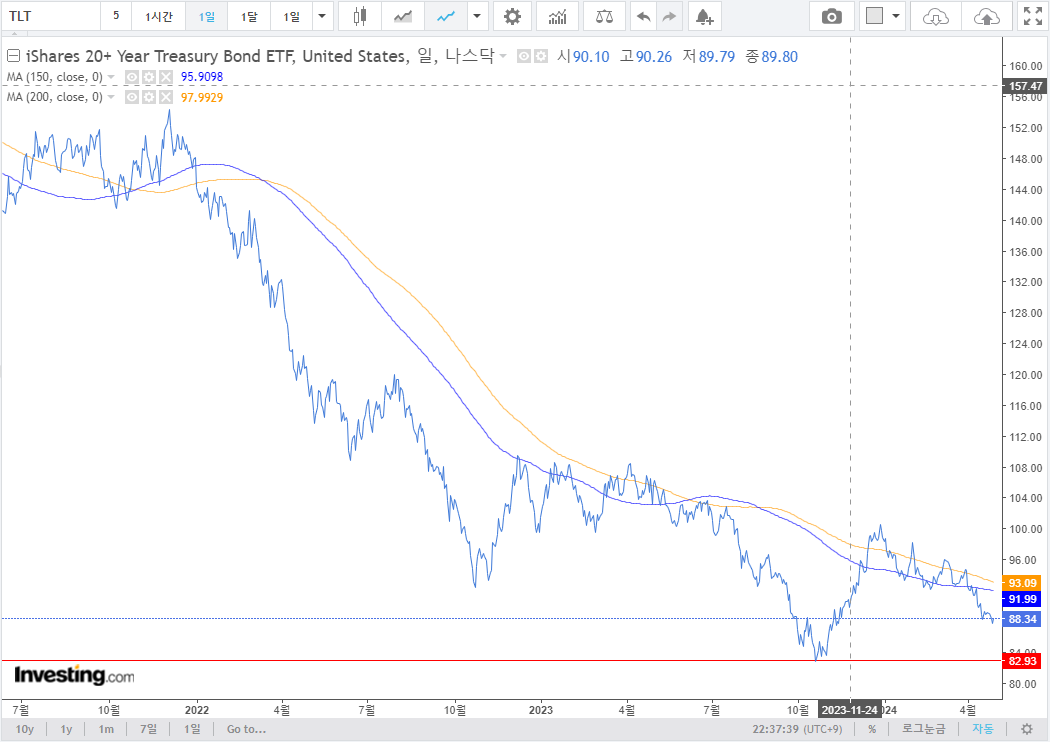Viewport: 1050px width, 742px height.
Task: Toggle visibility of MA 150 indicator
Action: 132,77
